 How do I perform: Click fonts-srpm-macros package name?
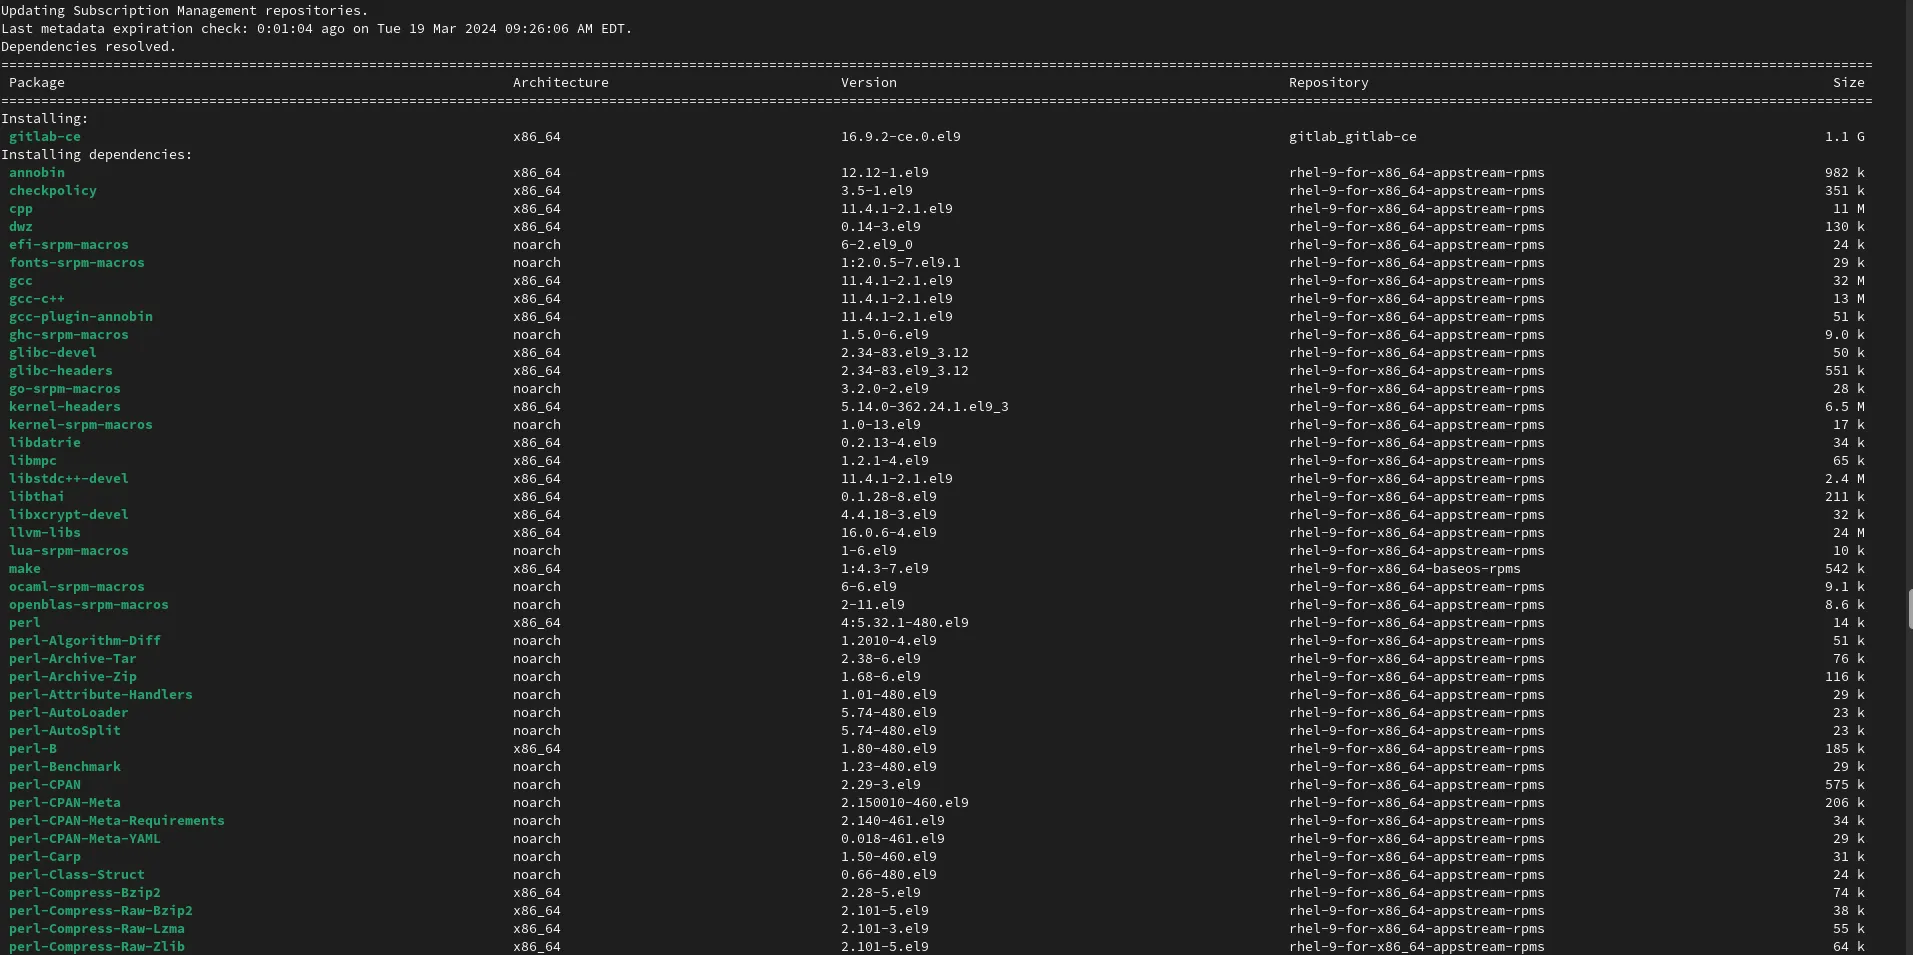pos(77,263)
